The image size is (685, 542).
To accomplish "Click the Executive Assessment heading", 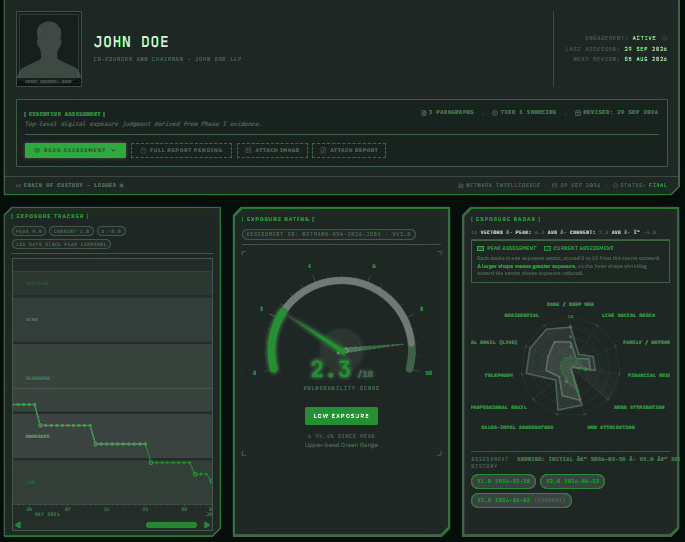I will point(65,114).
